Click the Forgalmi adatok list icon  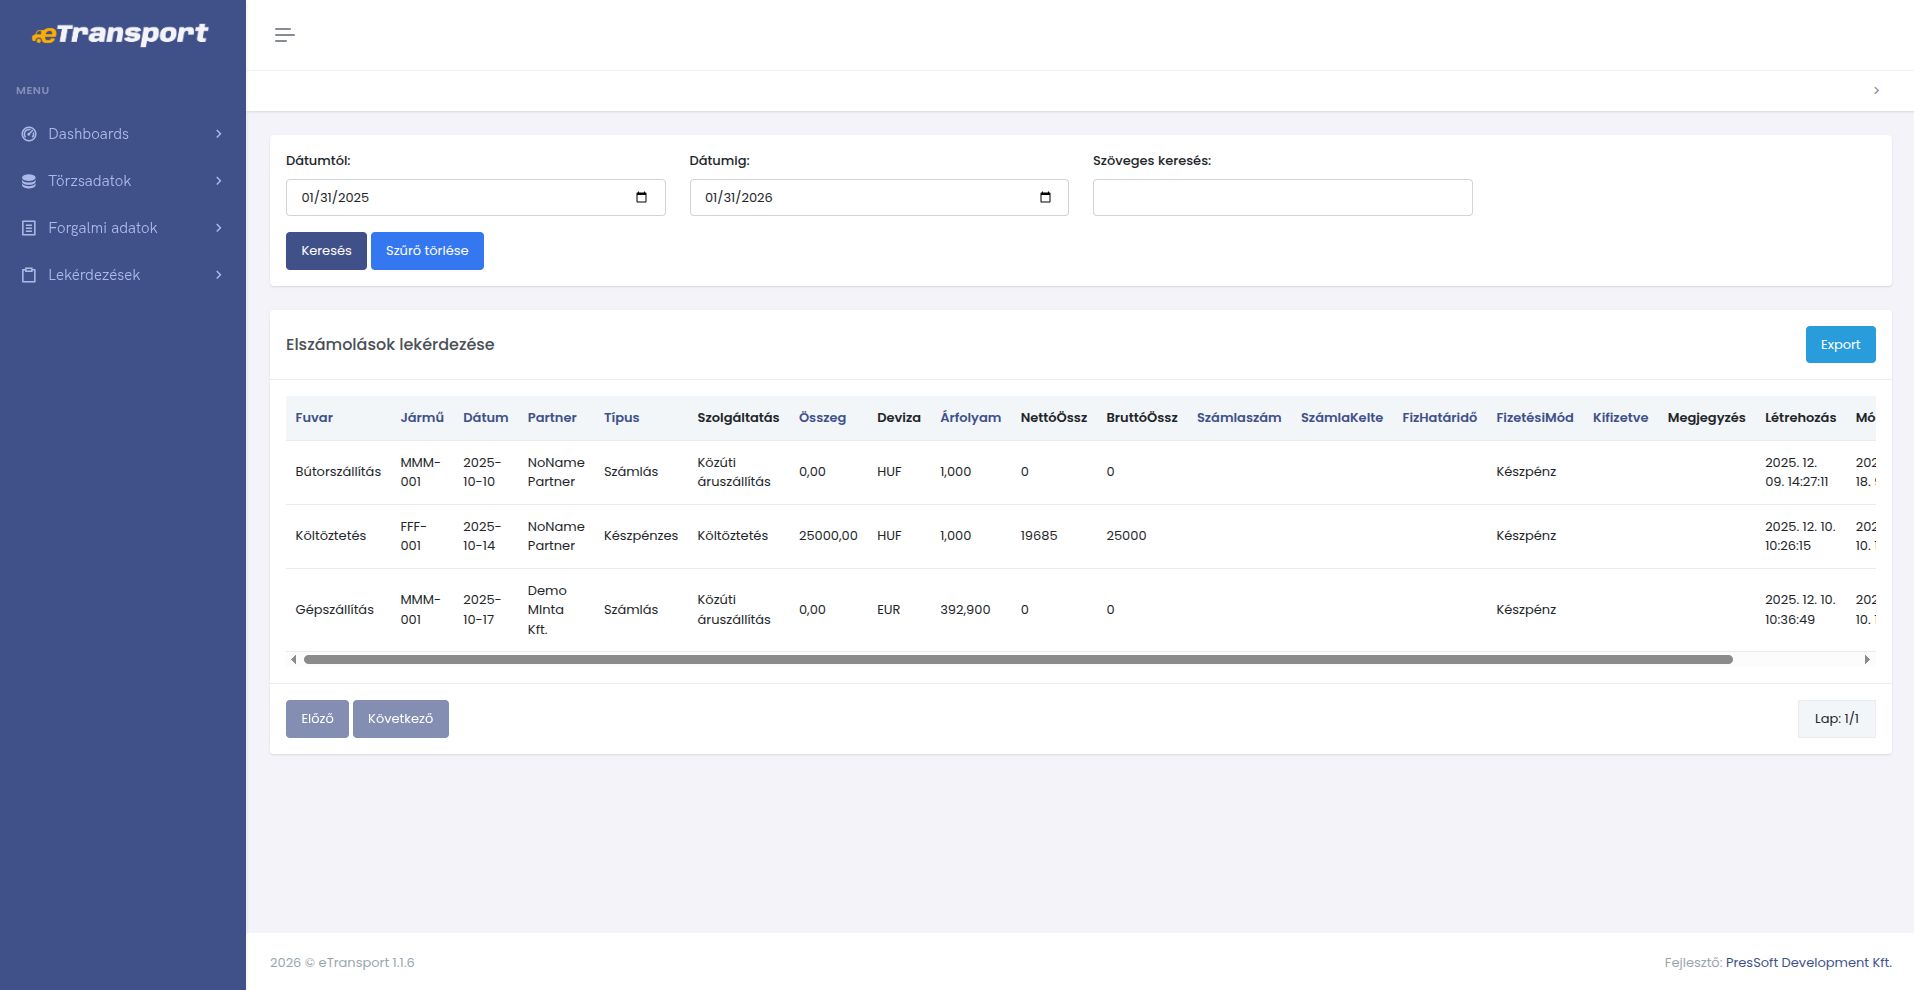[29, 228]
